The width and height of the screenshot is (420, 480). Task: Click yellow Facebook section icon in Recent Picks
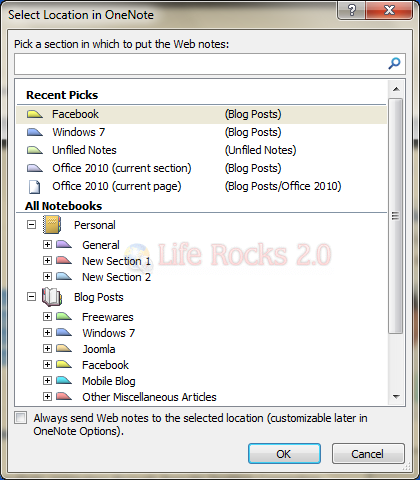[x=35, y=114]
